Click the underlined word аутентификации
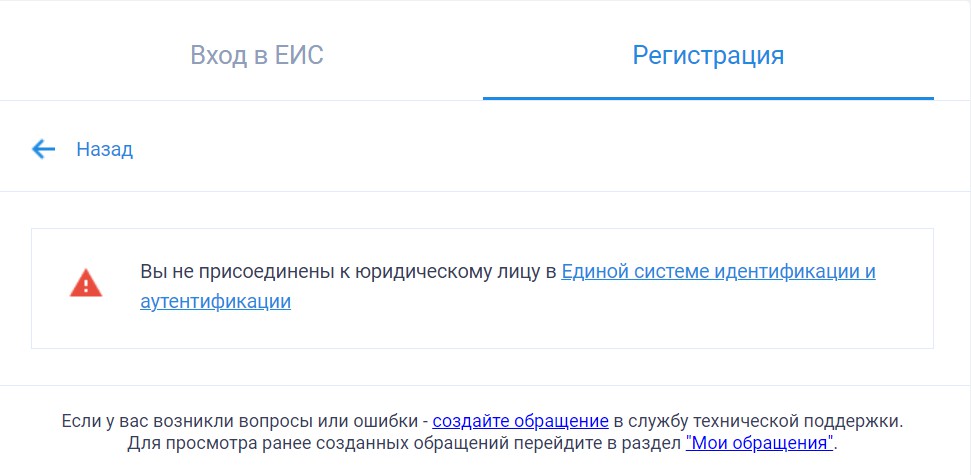Screen dimensions: 971x475 (x=216, y=302)
